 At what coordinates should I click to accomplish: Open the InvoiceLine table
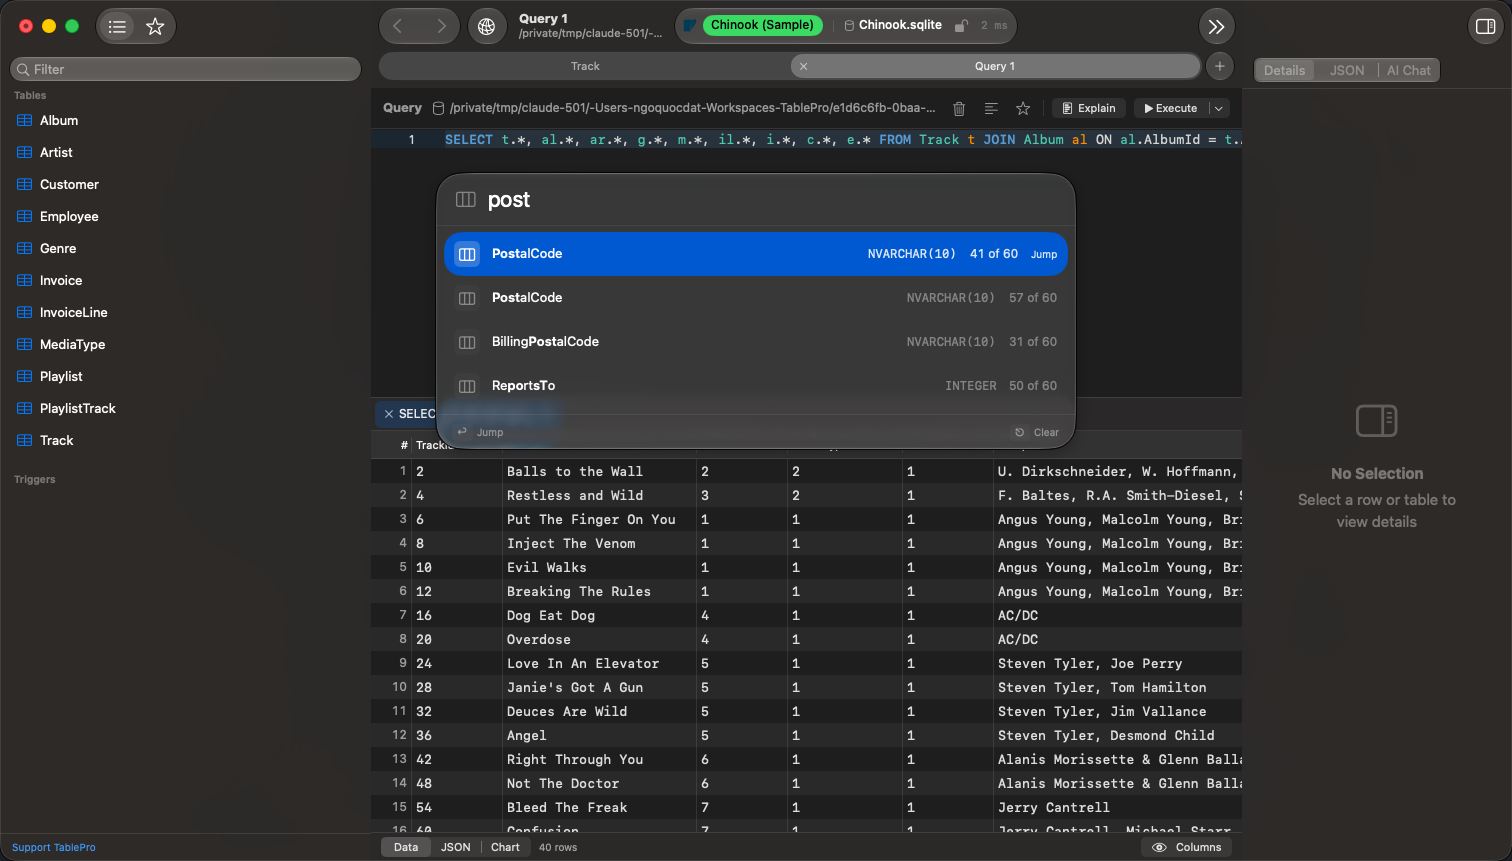coord(73,312)
